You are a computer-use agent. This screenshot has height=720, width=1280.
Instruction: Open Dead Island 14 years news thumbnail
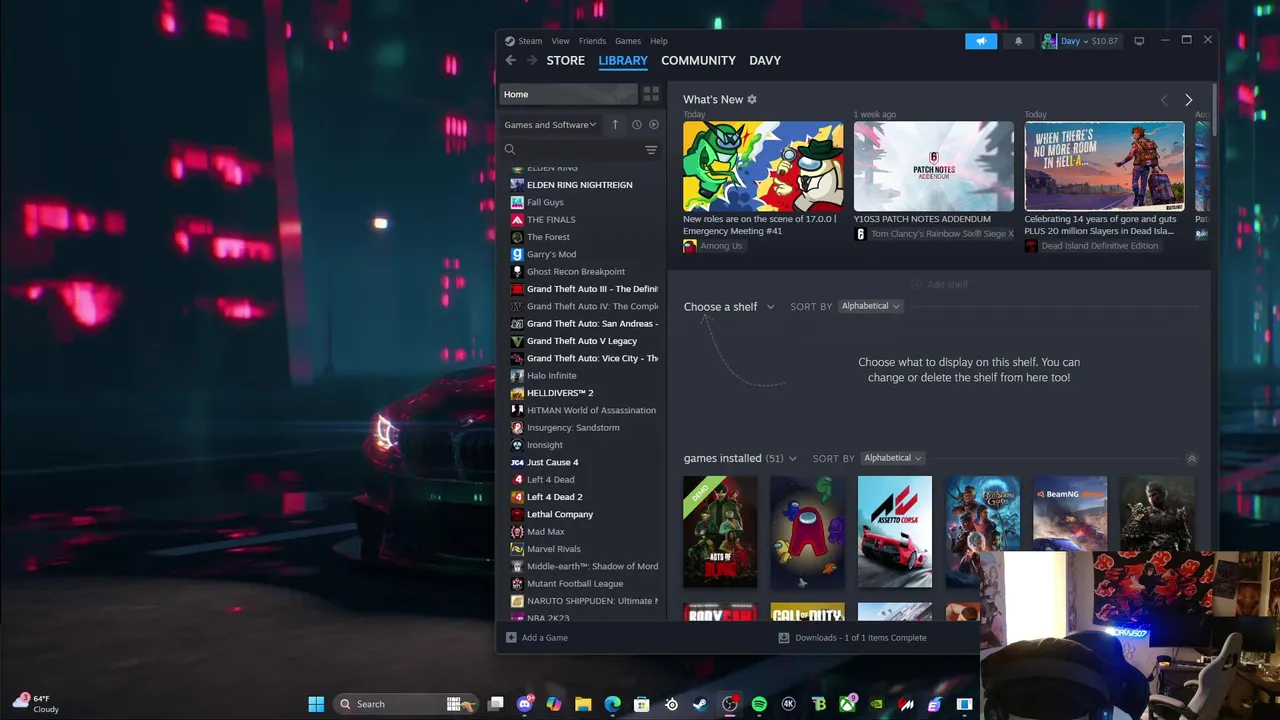[1104, 166]
